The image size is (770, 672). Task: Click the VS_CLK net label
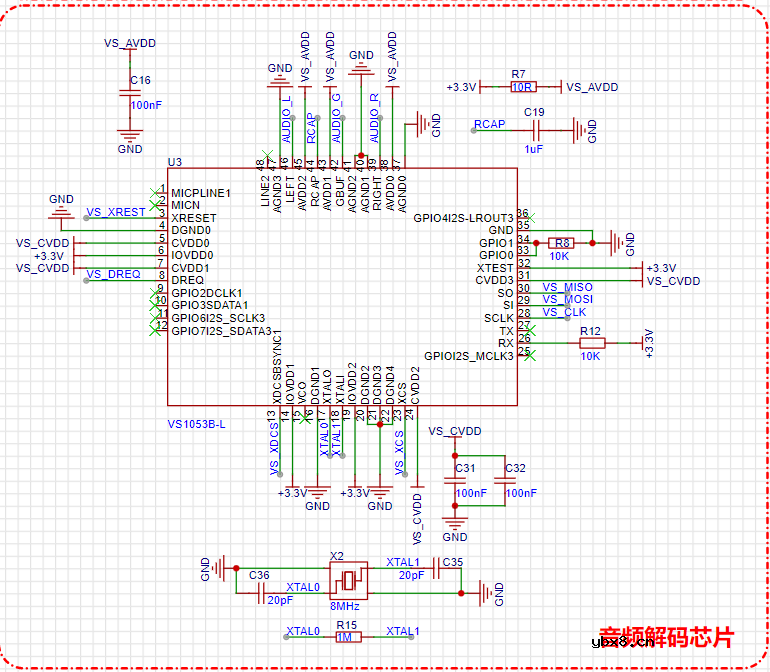tap(564, 312)
